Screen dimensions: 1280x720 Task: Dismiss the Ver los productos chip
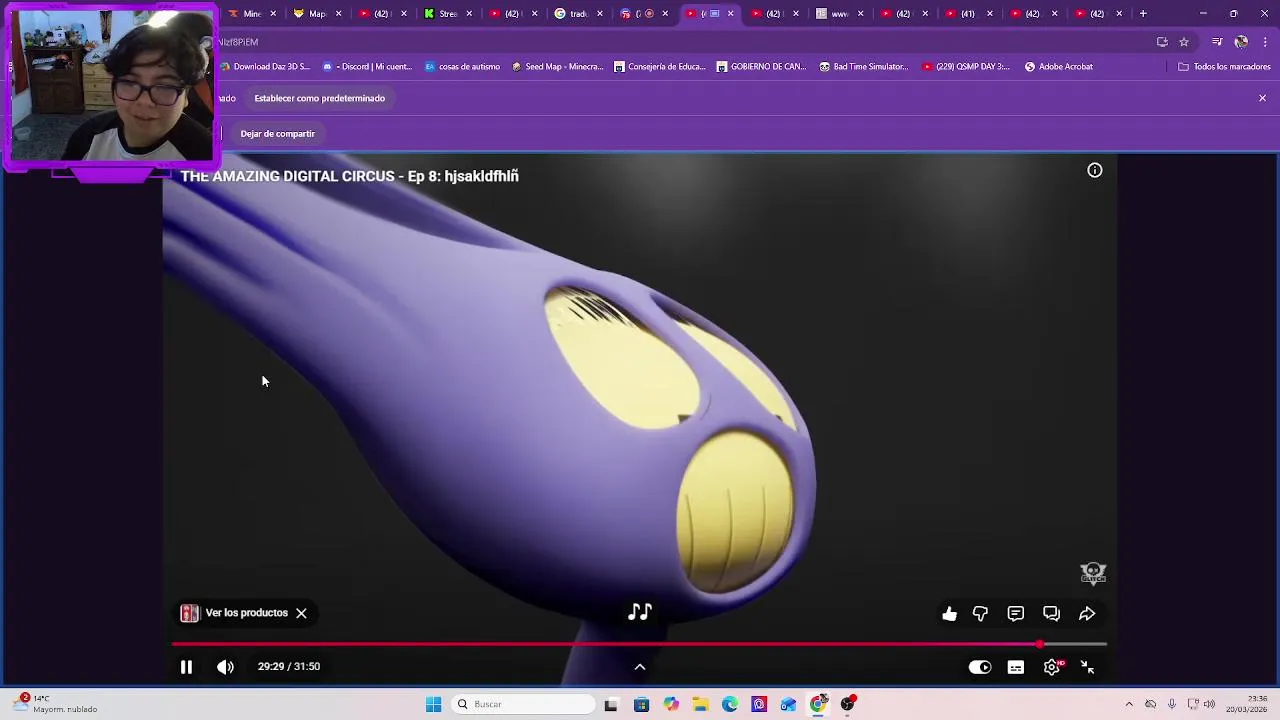point(301,613)
